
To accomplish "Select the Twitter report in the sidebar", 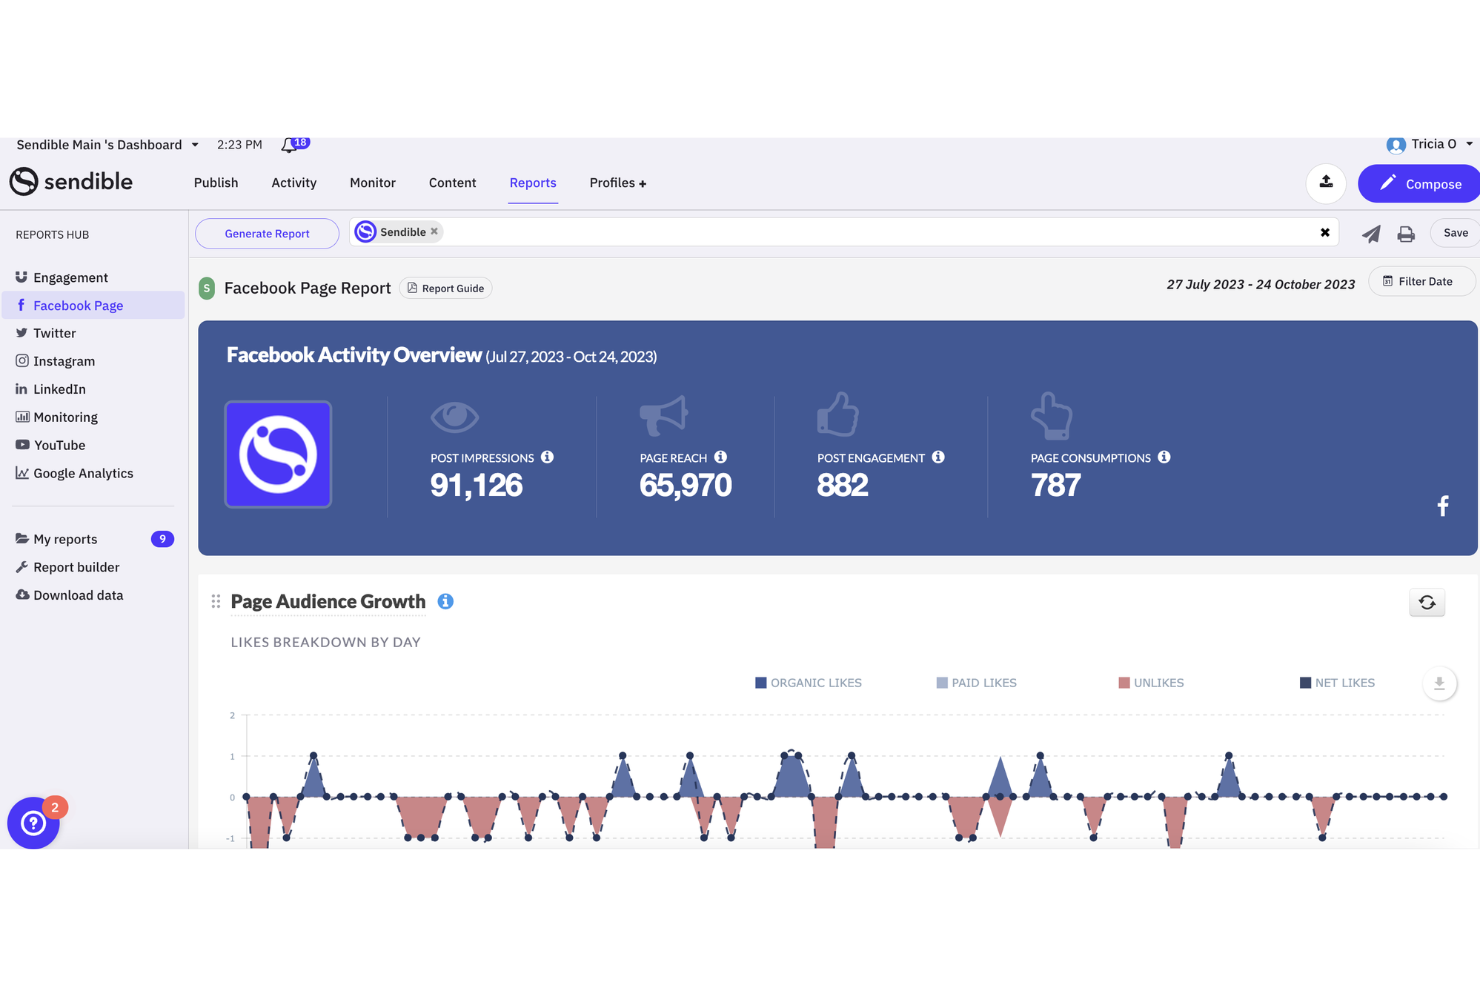I will tap(55, 332).
